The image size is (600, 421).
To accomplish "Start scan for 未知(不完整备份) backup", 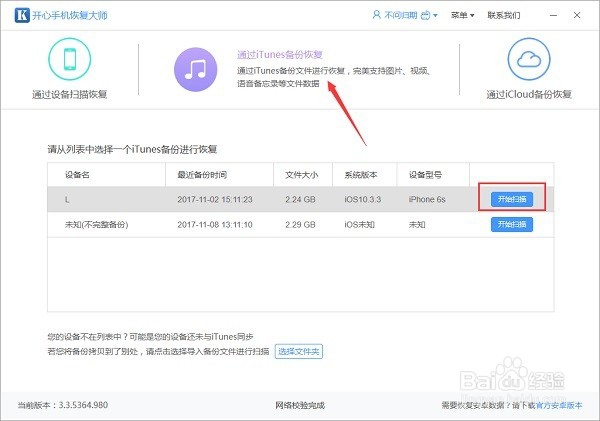I will pos(512,225).
